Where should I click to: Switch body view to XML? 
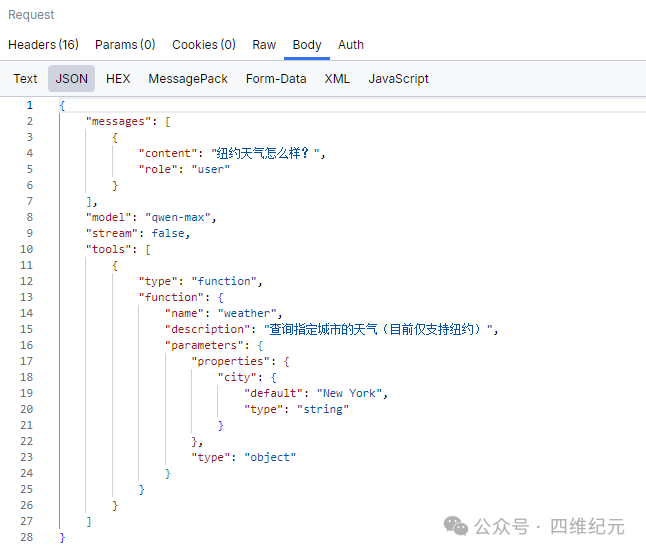pos(337,78)
